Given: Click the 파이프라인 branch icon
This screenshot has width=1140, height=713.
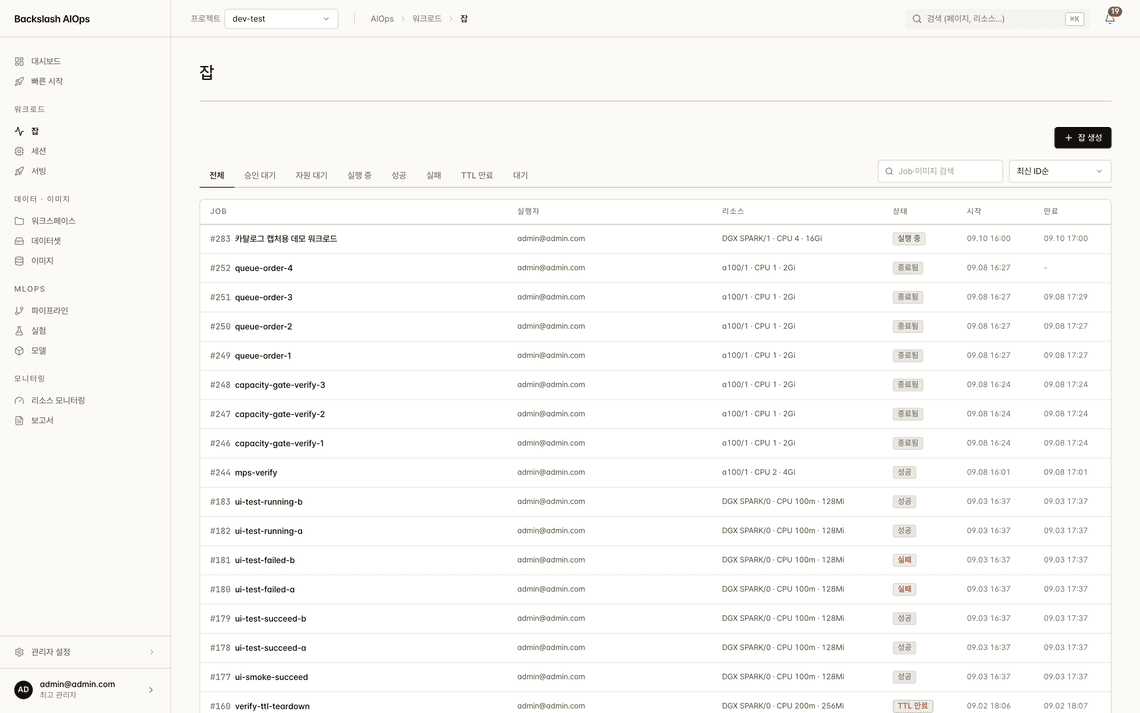Looking at the screenshot, I should 19,311.
